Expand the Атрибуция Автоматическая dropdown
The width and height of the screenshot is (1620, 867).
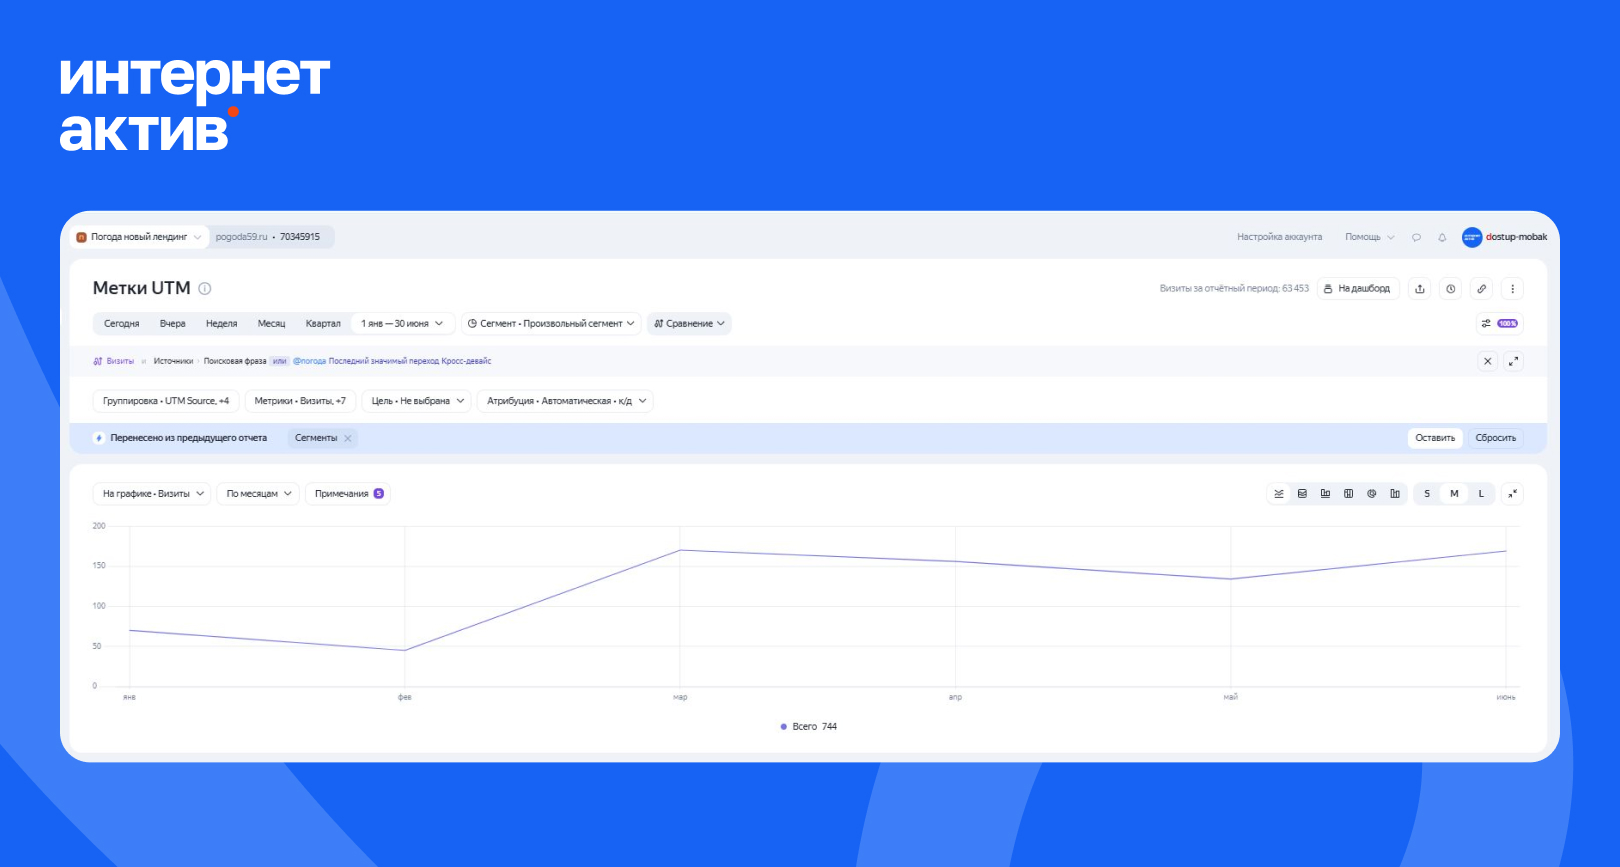pyautogui.click(x=565, y=401)
